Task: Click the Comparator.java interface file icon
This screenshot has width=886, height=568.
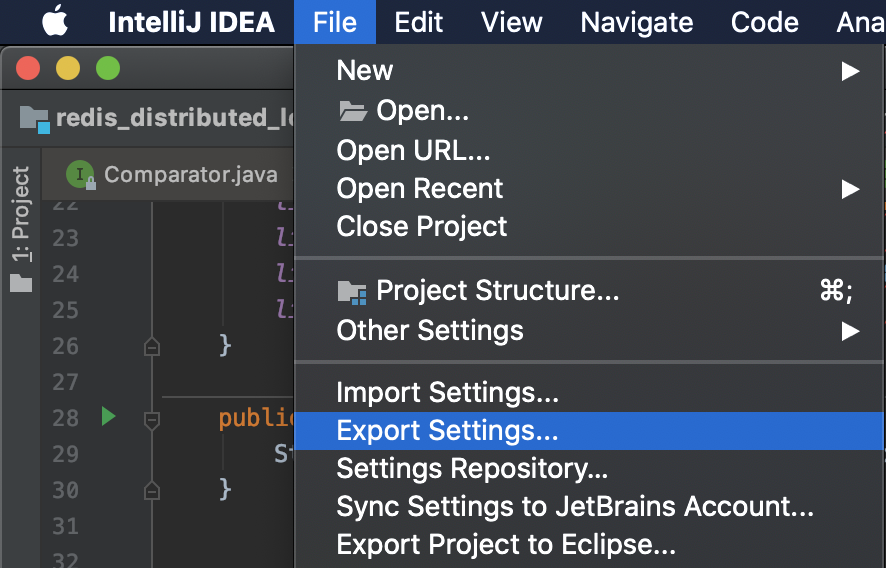Action: pos(80,175)
